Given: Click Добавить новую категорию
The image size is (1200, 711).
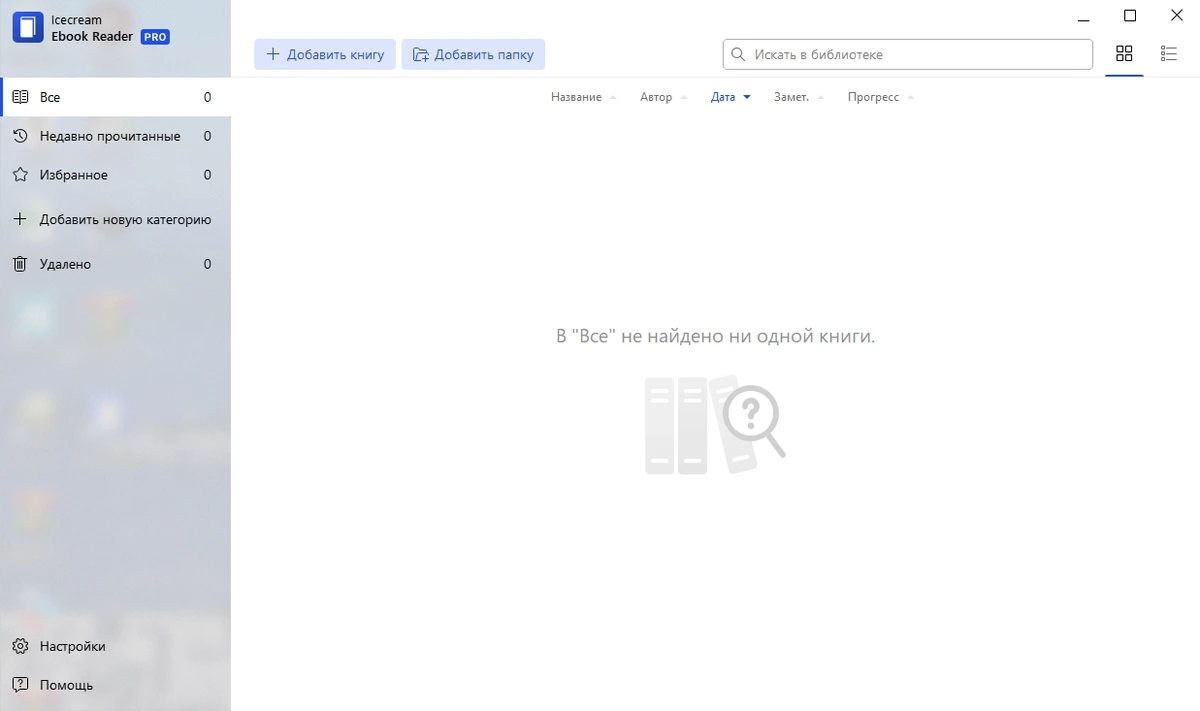Looking at the screenshot, I should 115,219.
